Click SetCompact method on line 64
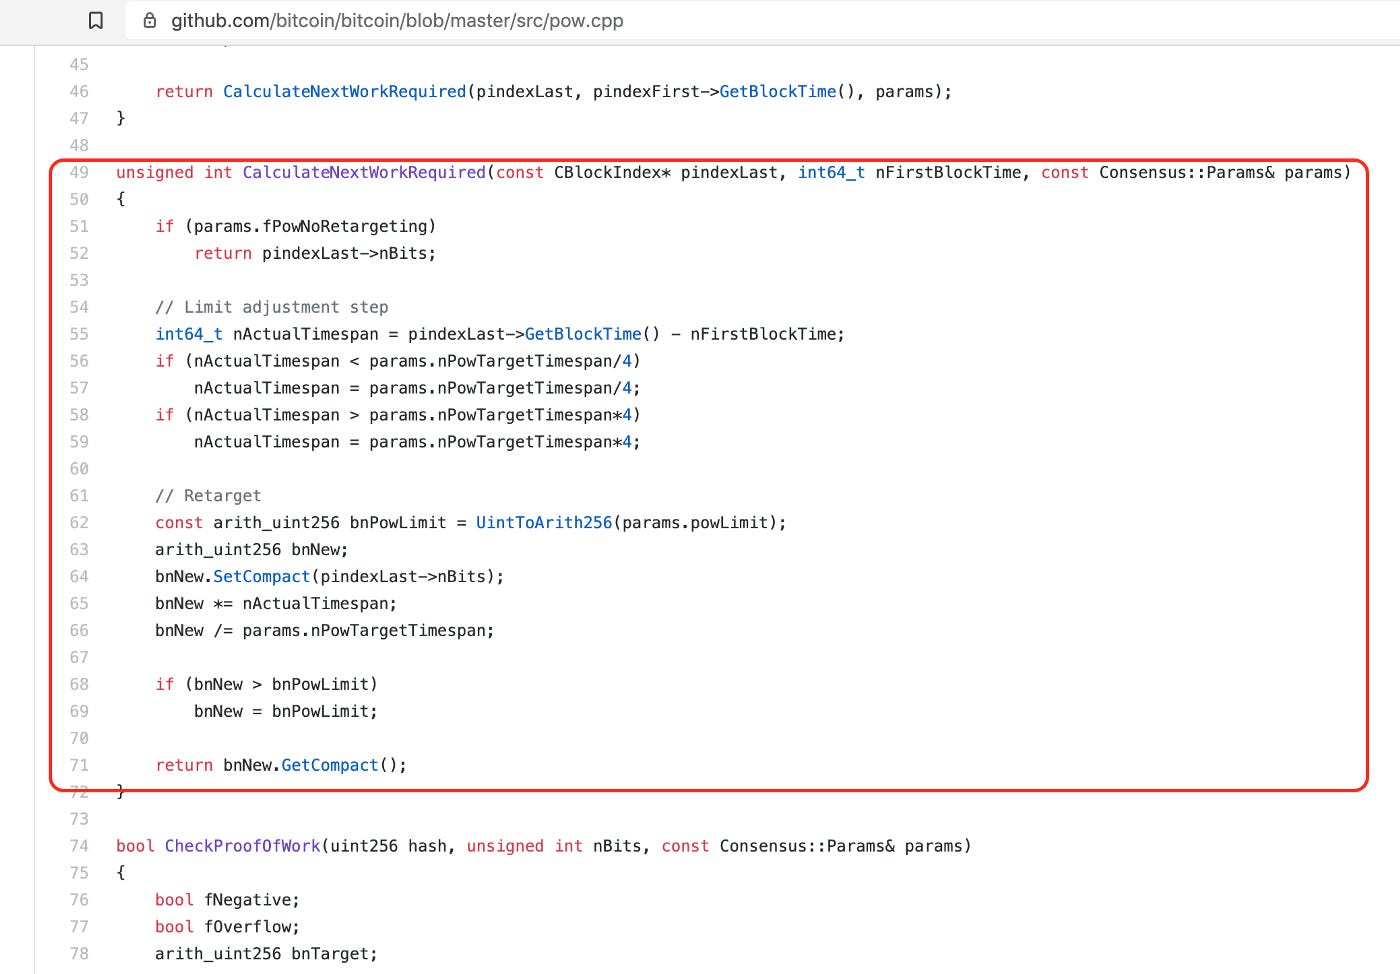This screenshot has height=974, width=1400. [261, 576]
